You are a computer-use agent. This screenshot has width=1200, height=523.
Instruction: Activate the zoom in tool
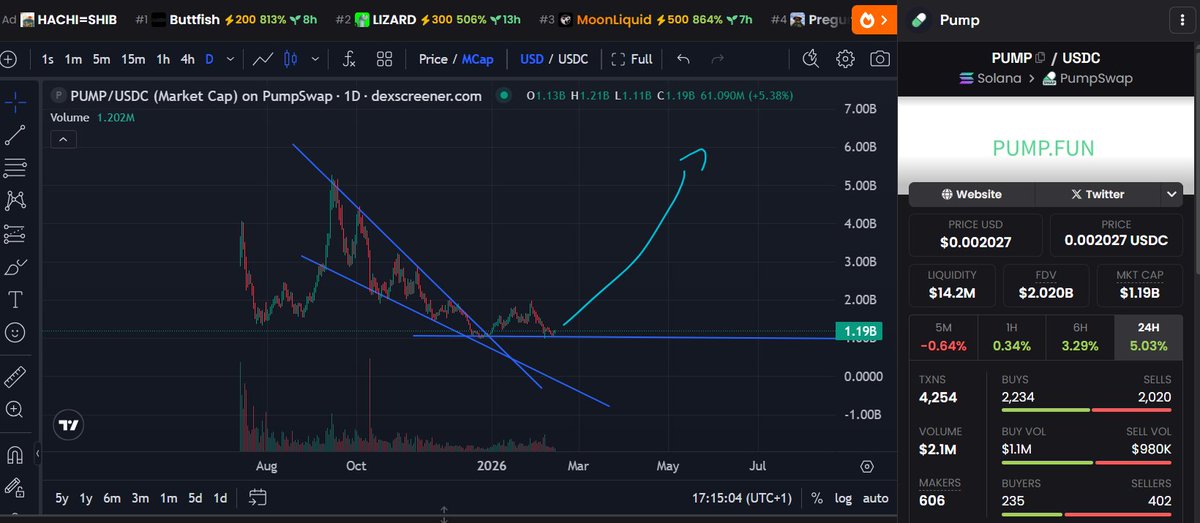(x=15, y=409)
